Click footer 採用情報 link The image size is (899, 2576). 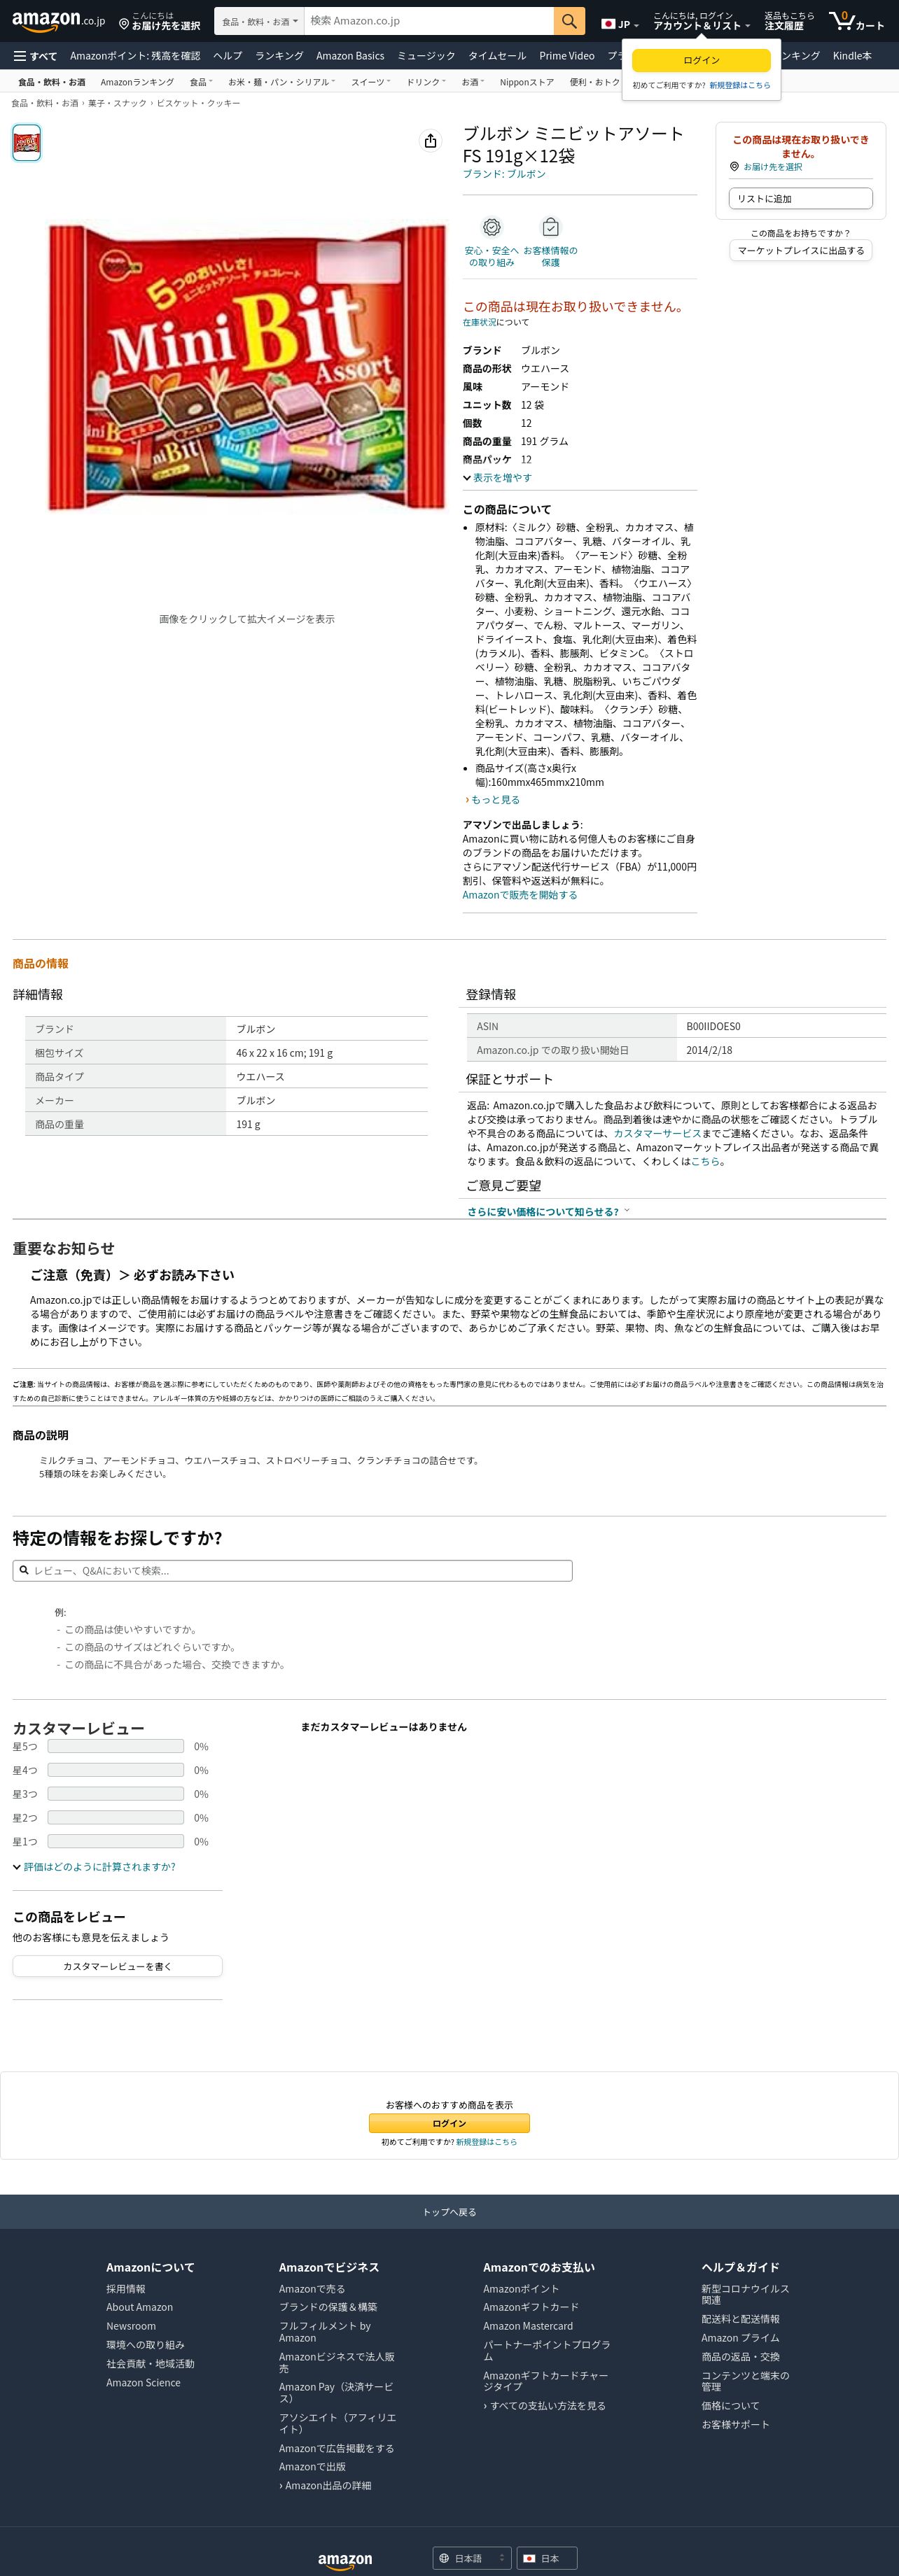point(126,2289)
